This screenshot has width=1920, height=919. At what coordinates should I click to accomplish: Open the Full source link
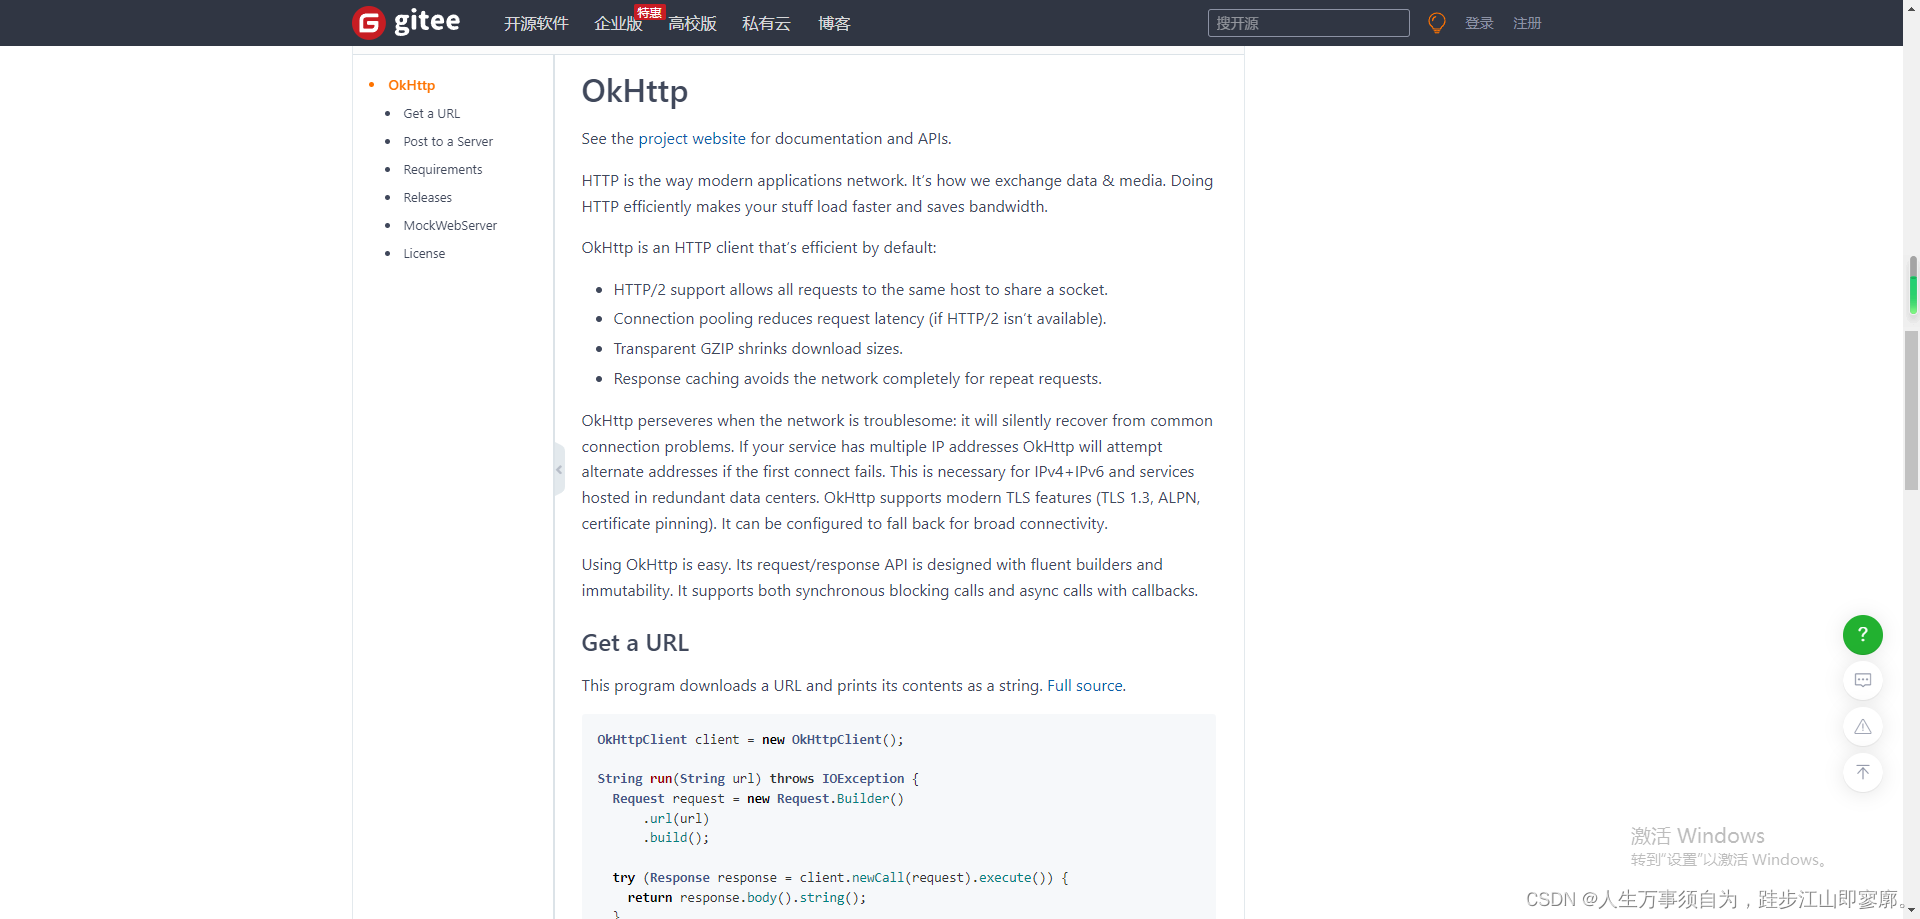[1085, 686]
